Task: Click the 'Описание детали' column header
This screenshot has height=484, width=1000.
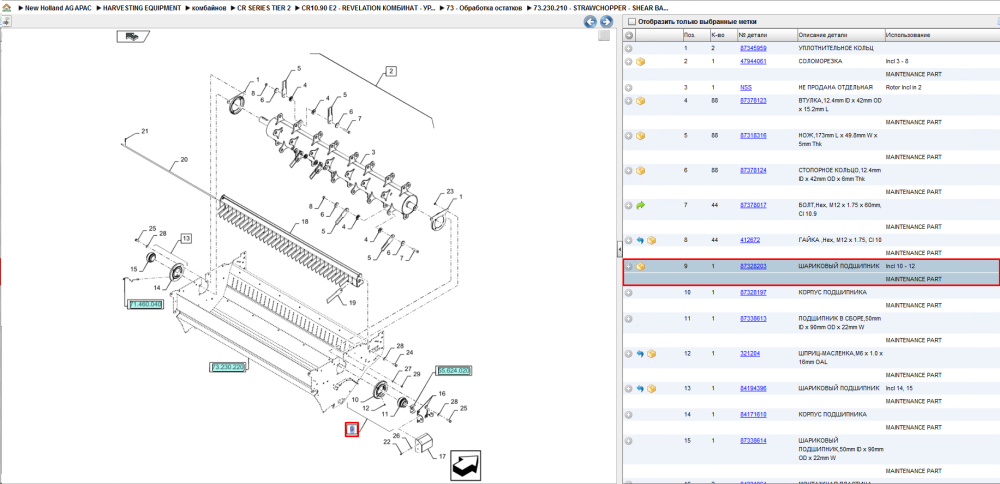Action: pos(840,35)
